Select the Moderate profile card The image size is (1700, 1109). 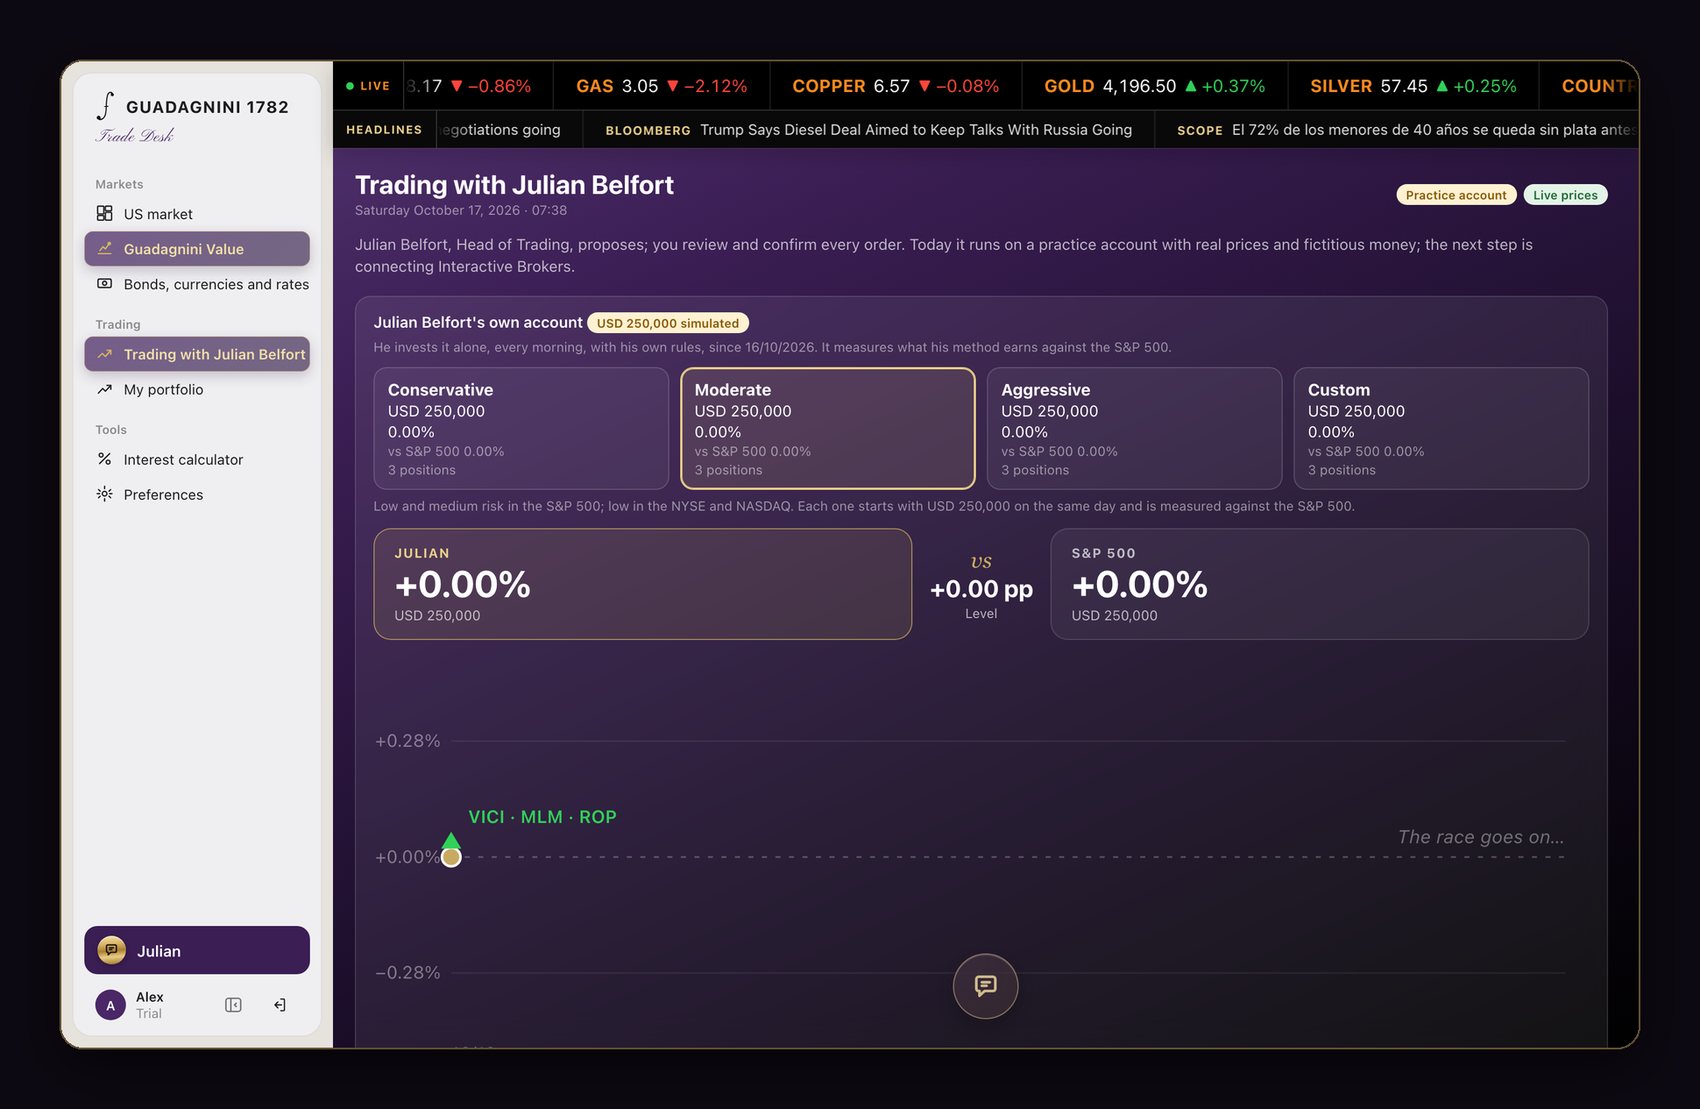pos(828,428)
